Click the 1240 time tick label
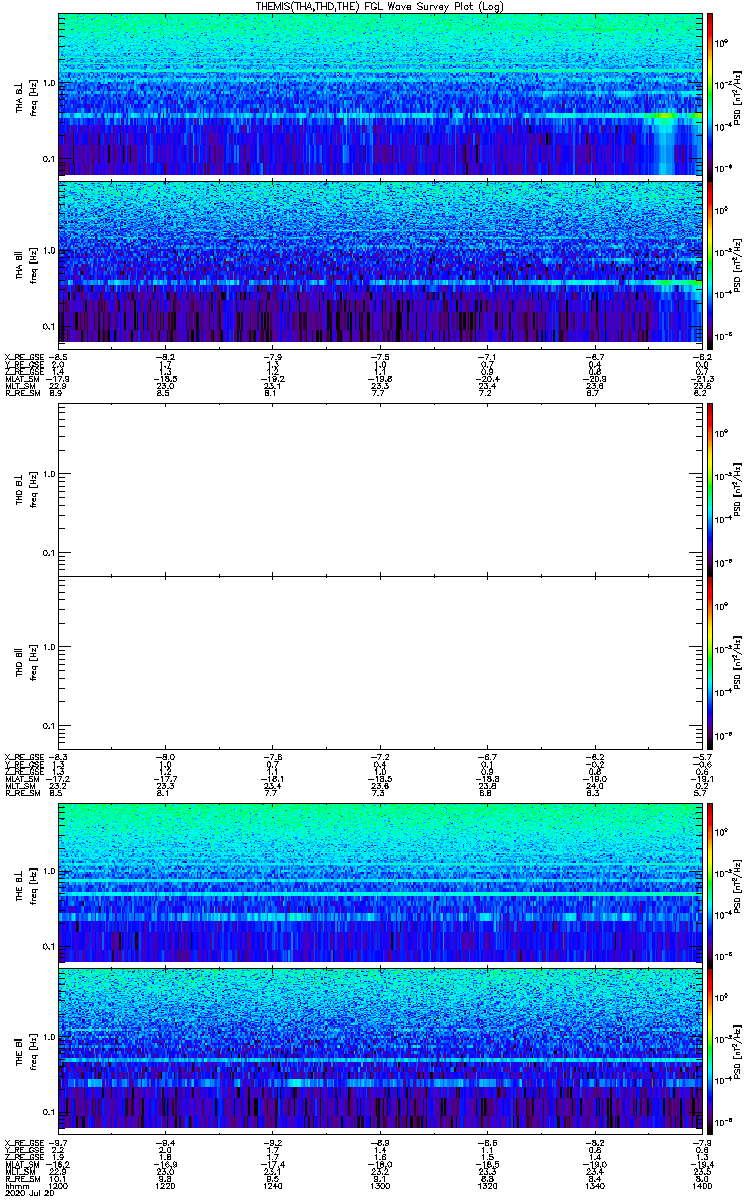 [x=274, y=1186]
